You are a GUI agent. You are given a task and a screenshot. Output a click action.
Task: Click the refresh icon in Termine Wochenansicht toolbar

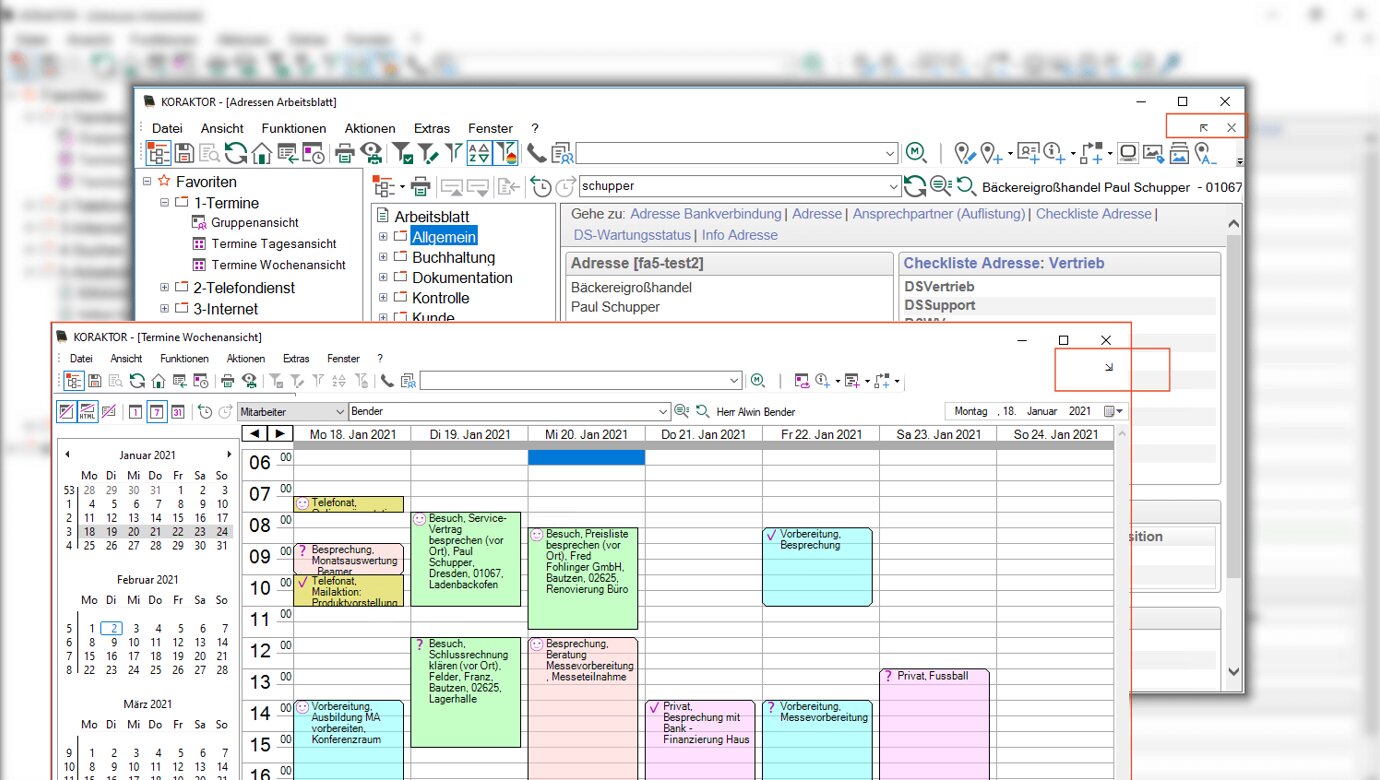137,380
